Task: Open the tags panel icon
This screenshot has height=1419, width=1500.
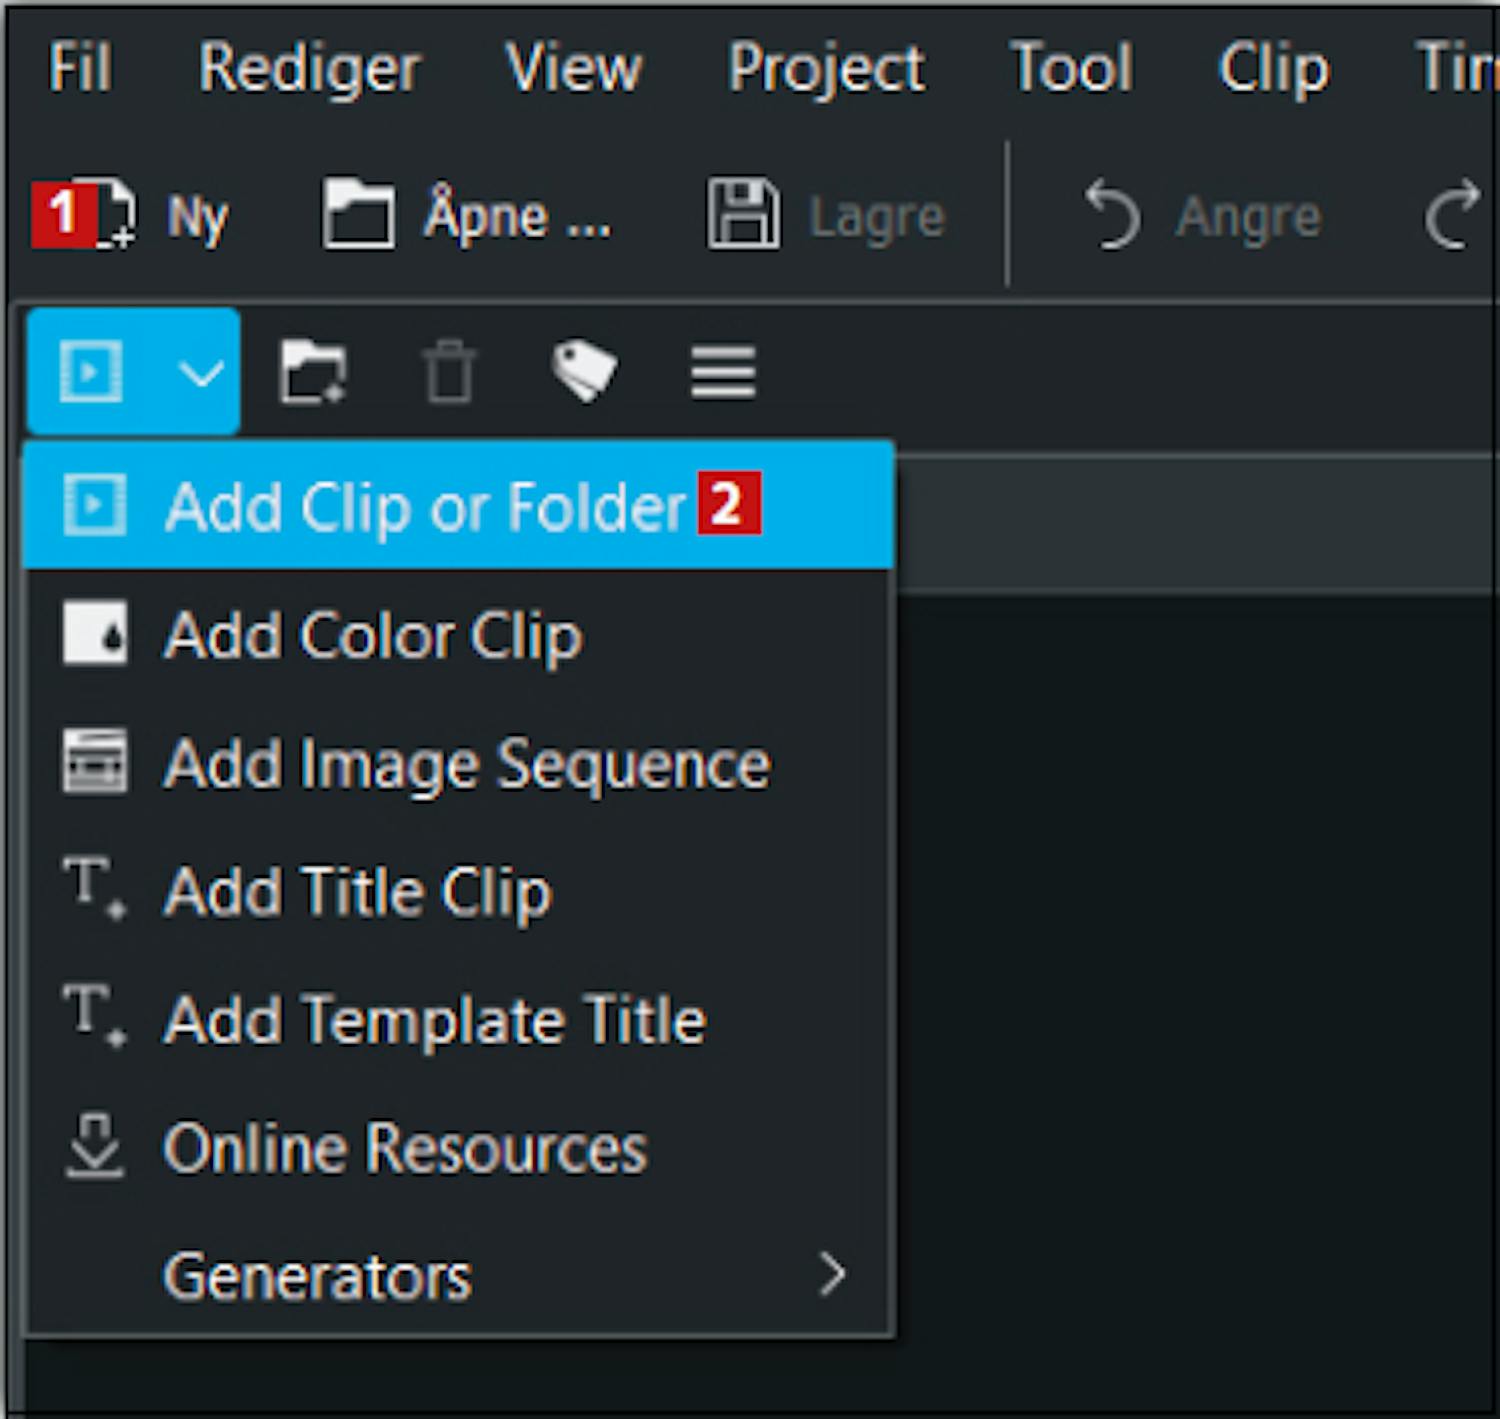Action: (584, 371)
